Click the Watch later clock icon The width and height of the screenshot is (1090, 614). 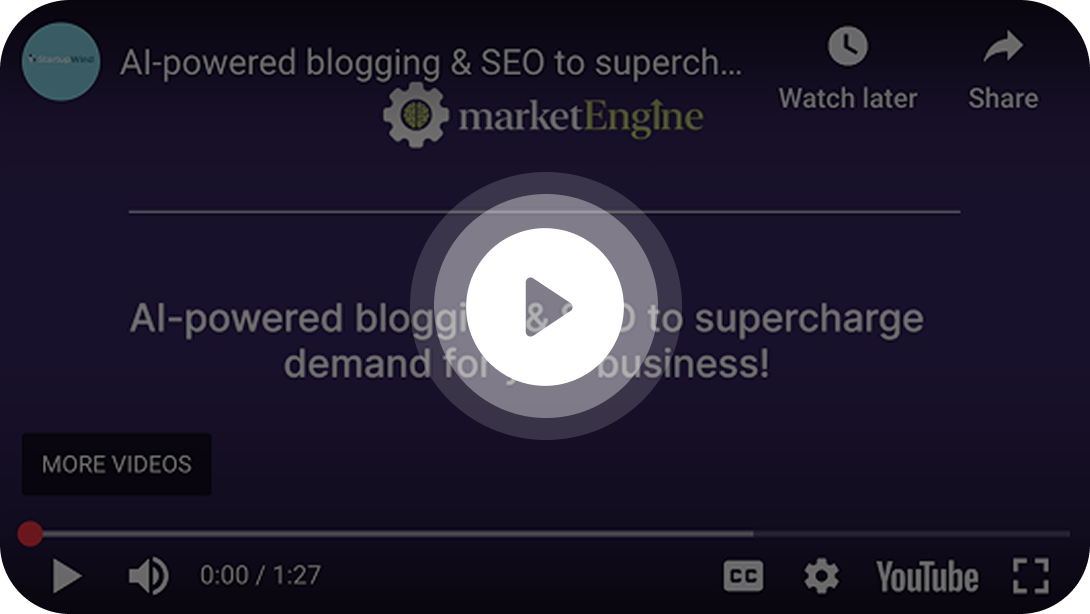[x=847, y=47]
